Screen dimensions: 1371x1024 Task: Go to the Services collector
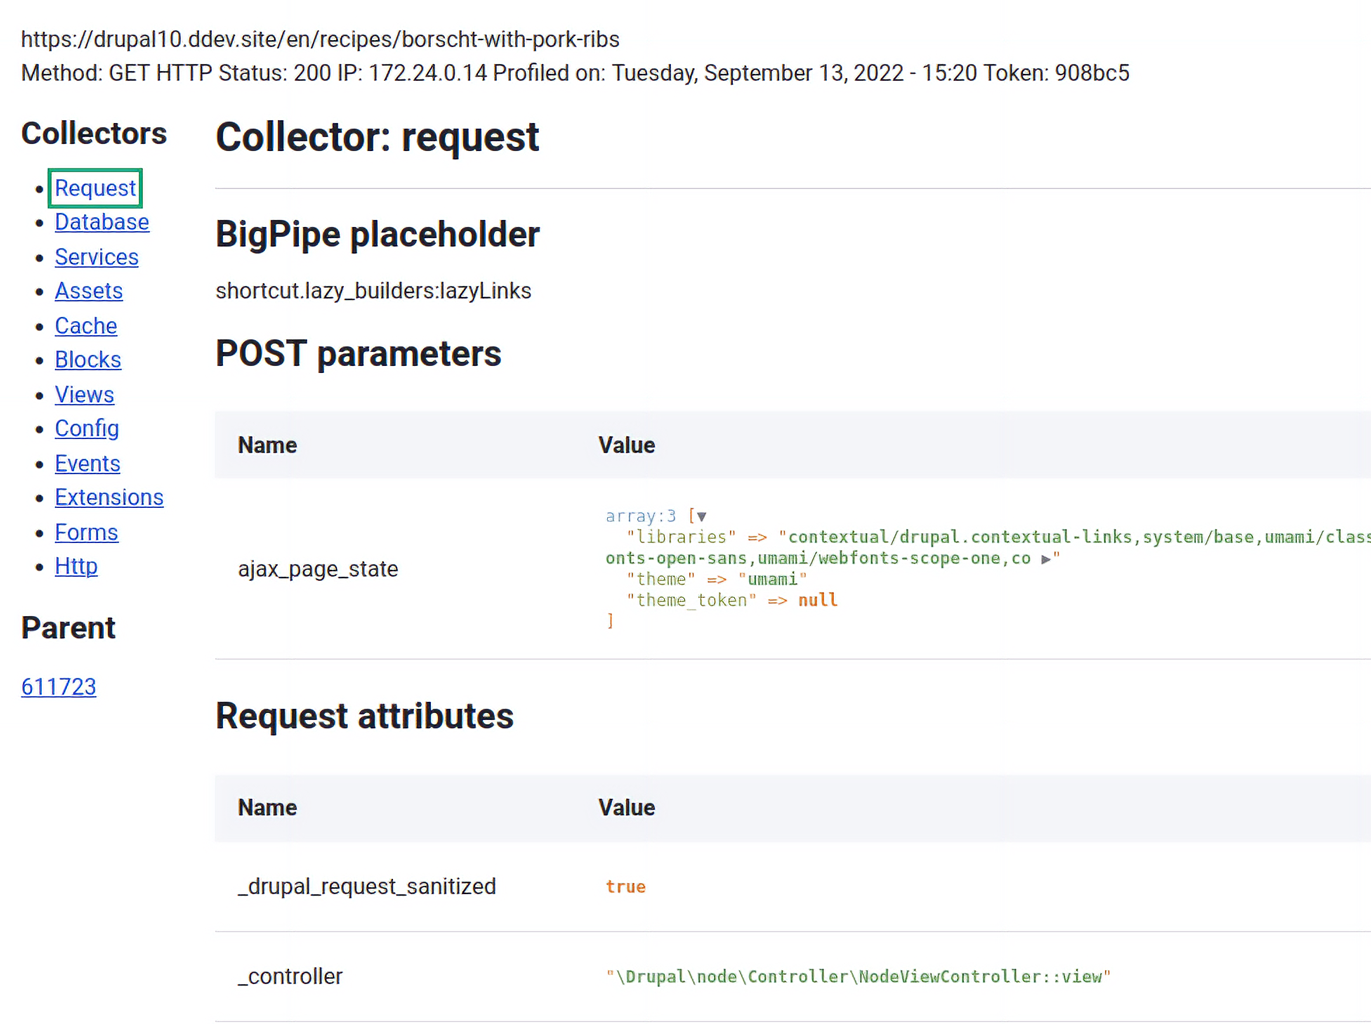tap(96, 257)
